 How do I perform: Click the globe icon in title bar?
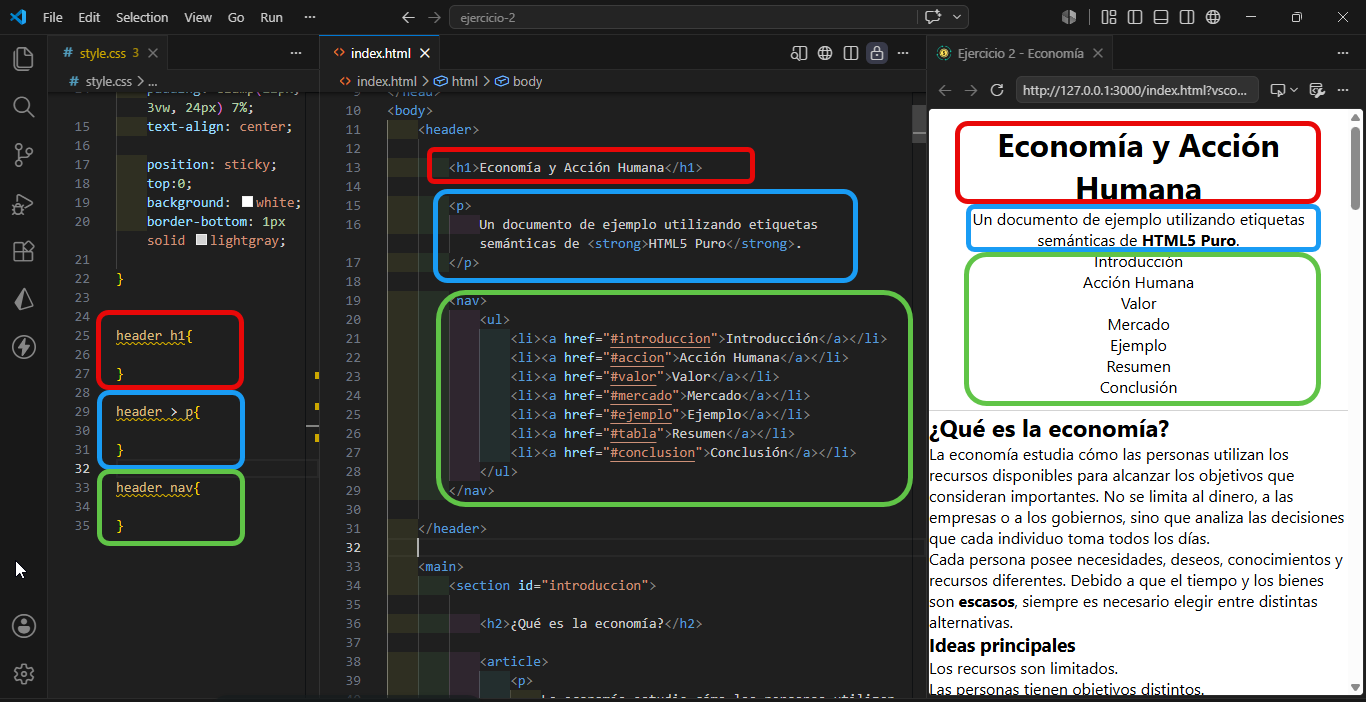[x=1213, y=17]
